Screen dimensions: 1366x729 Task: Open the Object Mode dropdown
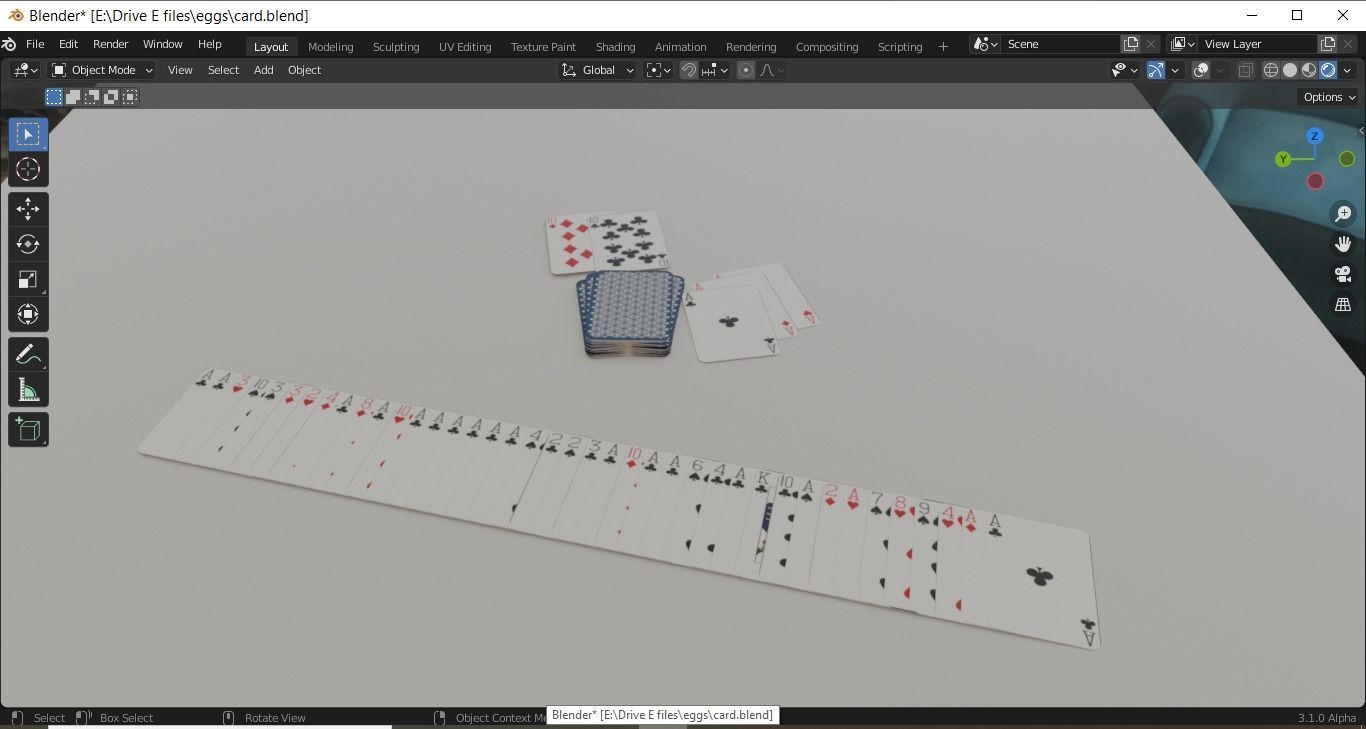point(102,70)
